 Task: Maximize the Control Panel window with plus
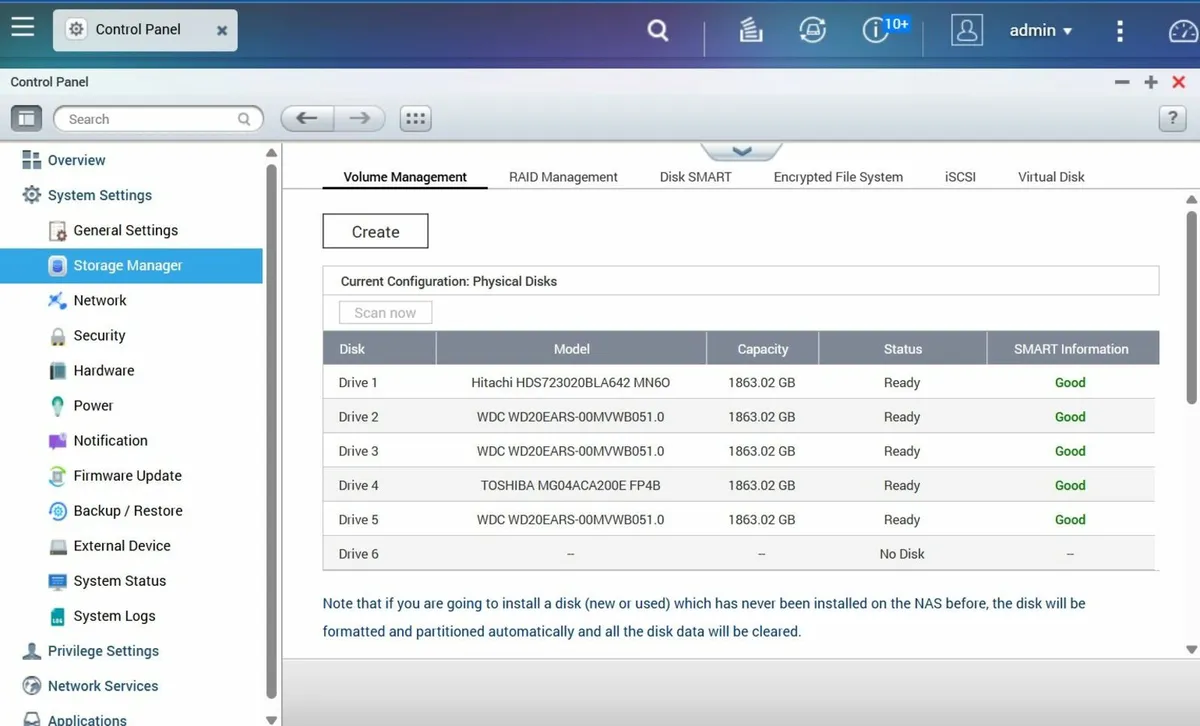pyautogui.click(x=1151, y=82)
